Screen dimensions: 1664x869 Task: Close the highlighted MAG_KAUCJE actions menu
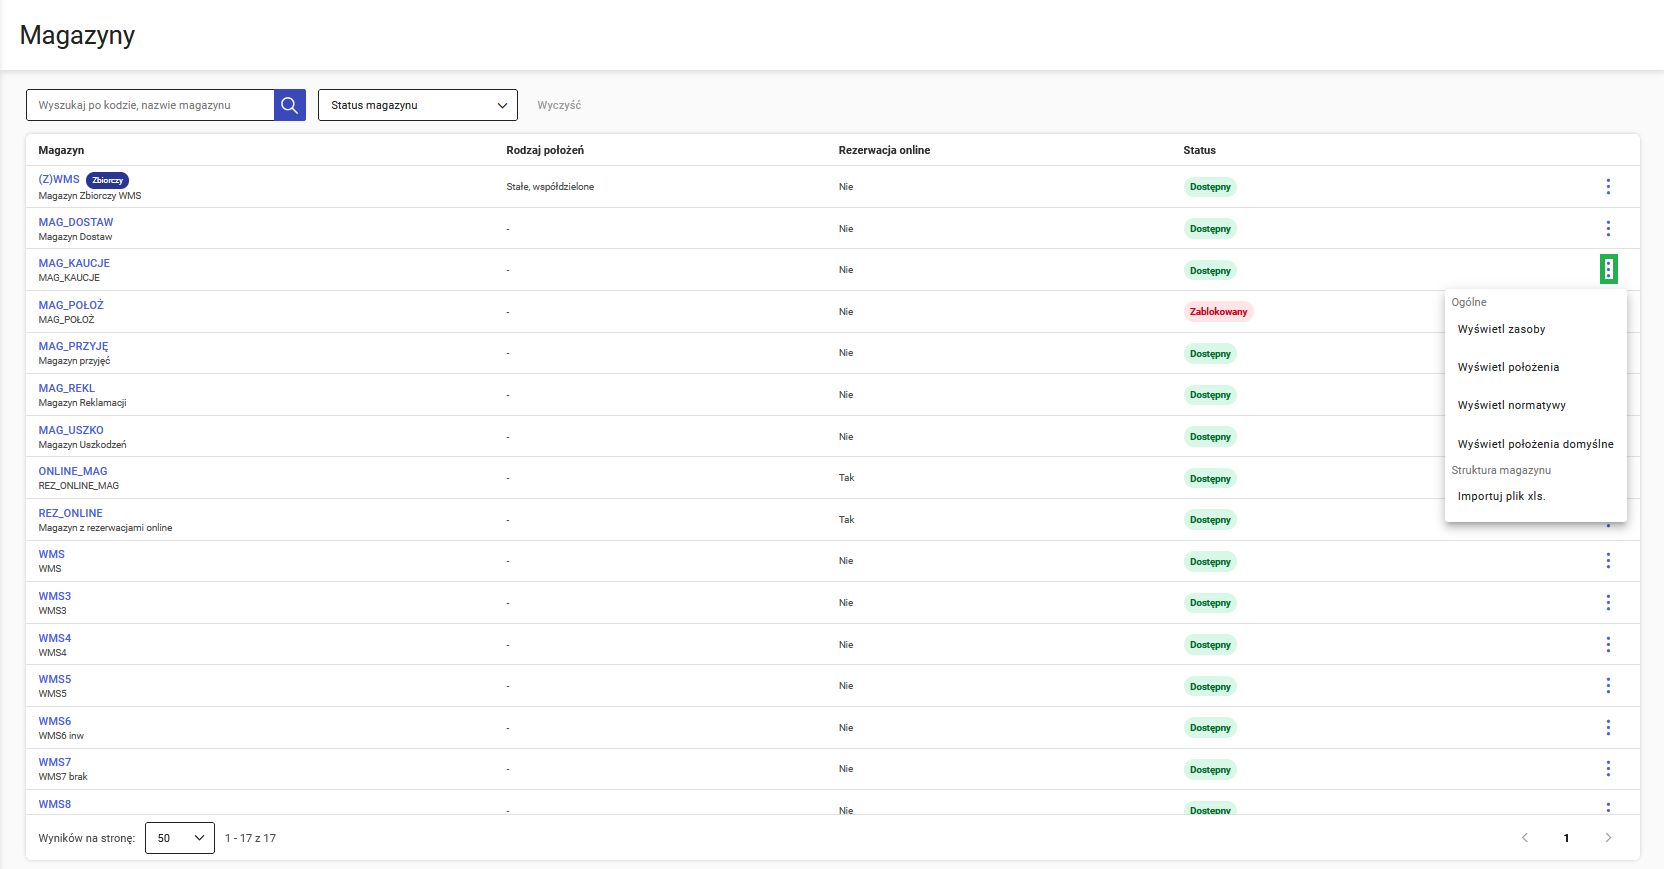1608,269
